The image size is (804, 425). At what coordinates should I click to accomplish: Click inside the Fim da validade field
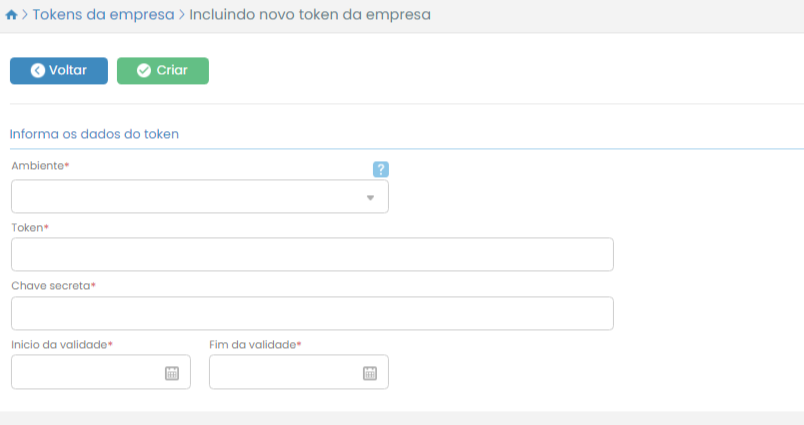pyautogui.click(x=286, y=373)
